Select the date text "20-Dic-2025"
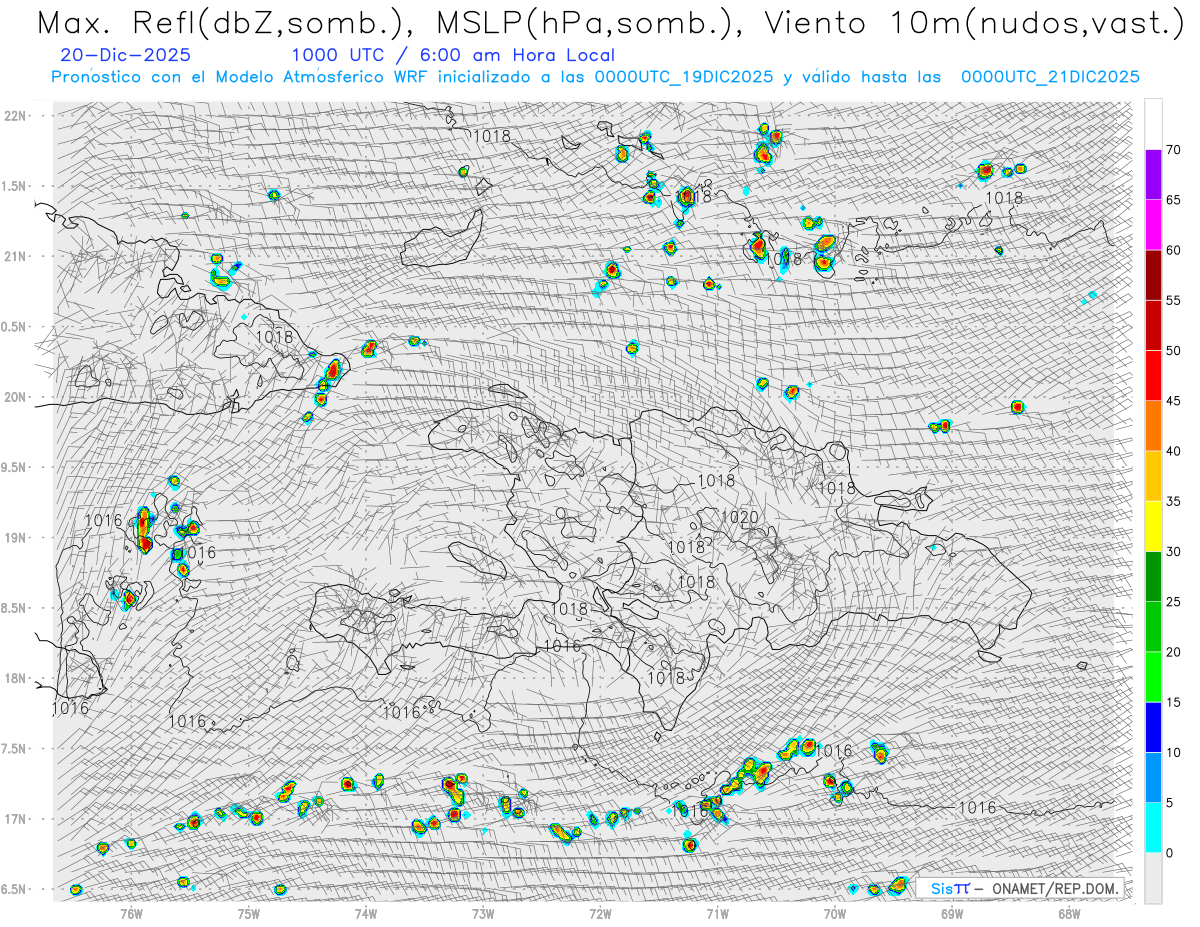Image resolution: width=1200 pixels, height=927 pixels. pos(126,56)
